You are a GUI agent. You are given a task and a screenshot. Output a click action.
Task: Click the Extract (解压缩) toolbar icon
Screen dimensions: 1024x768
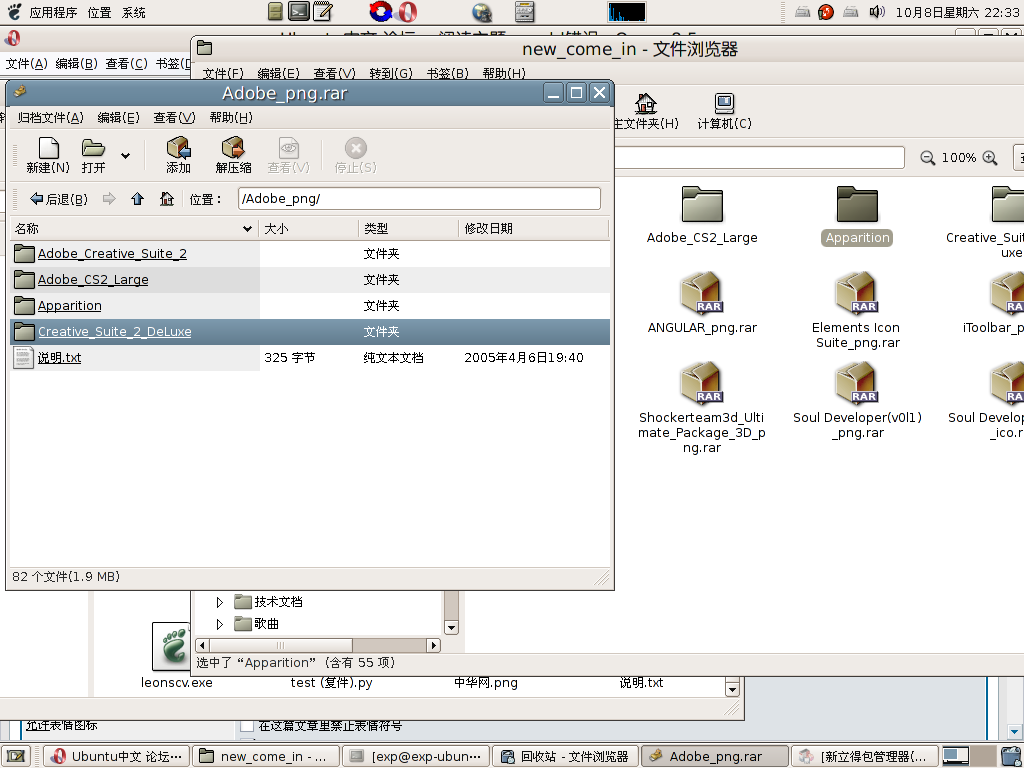[x=233, y=155]
